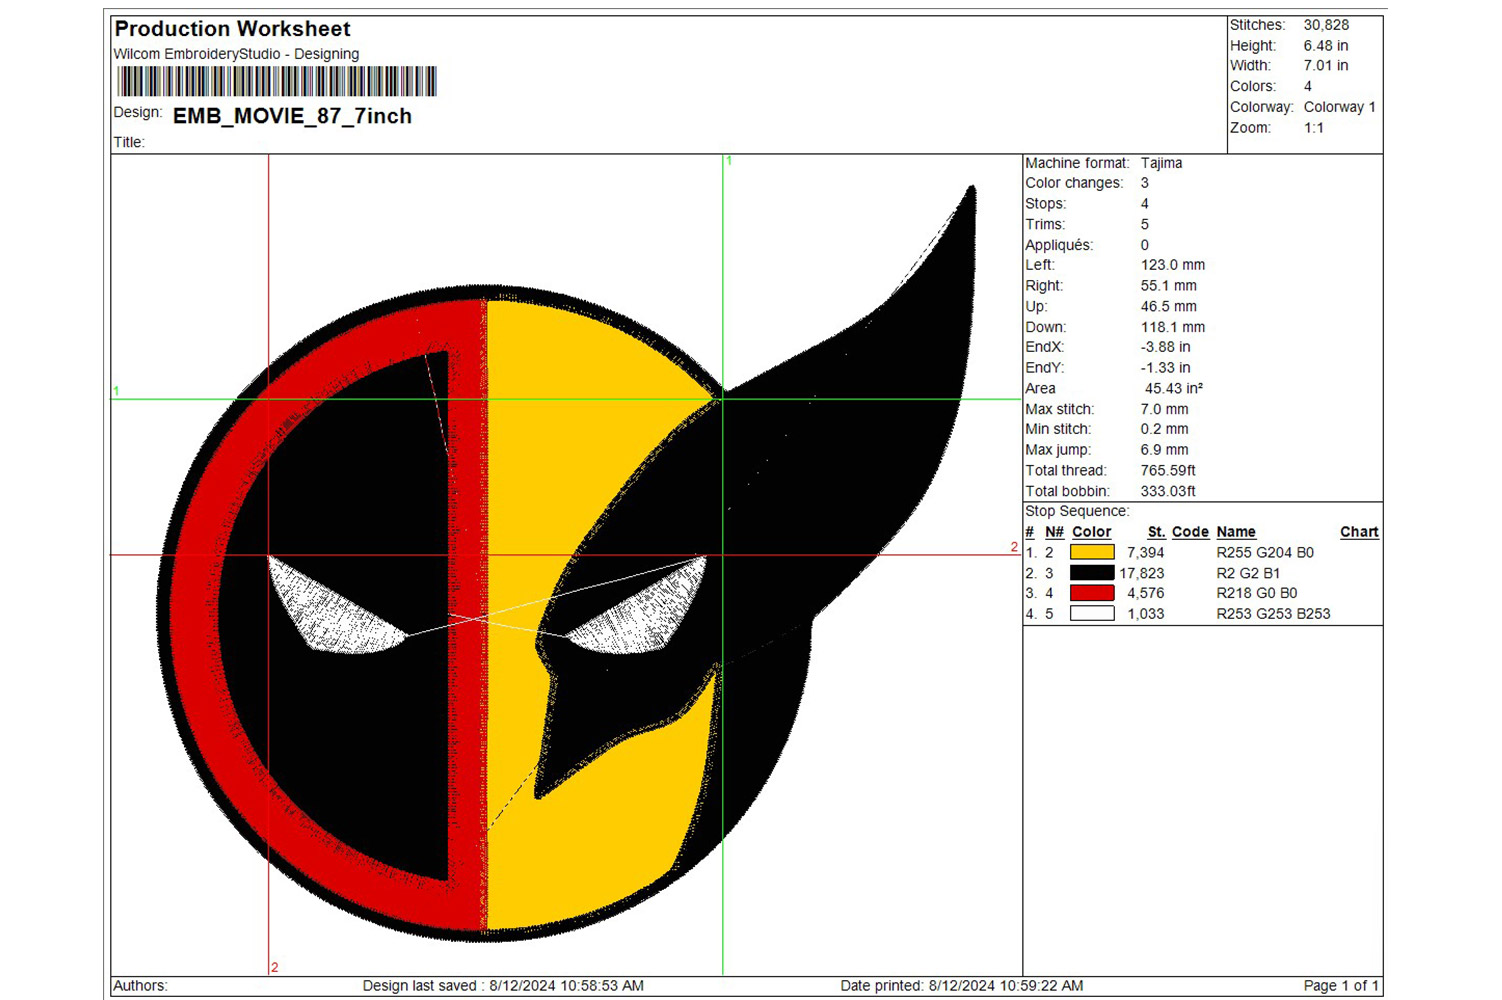Click the Trims value 5
Viewport: 1502px width, 1000px height.
[x=1145, y=224]
